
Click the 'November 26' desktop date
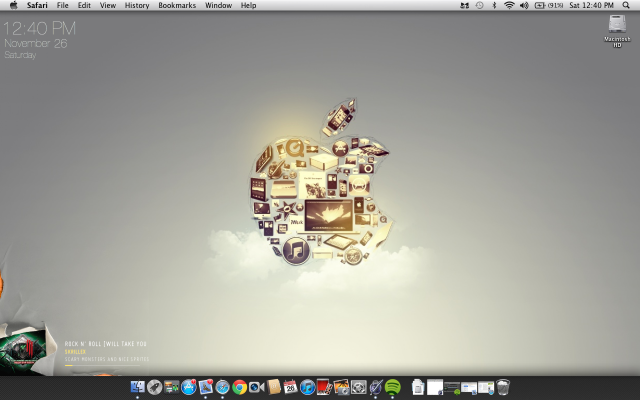point(36,43)
